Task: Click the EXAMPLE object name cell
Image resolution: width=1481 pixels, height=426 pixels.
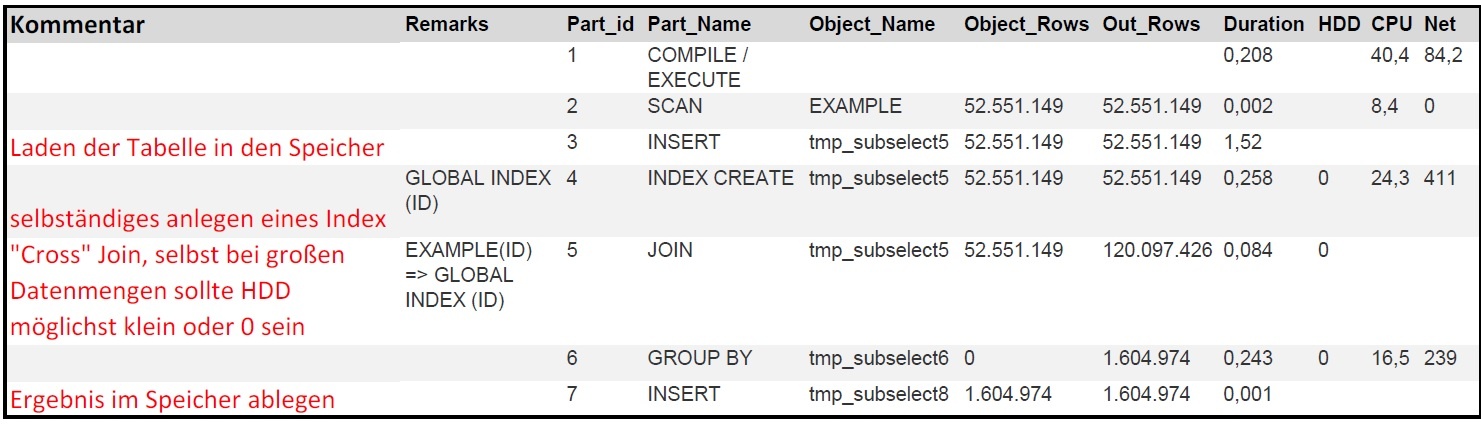Action: click(x=855, y=106)
